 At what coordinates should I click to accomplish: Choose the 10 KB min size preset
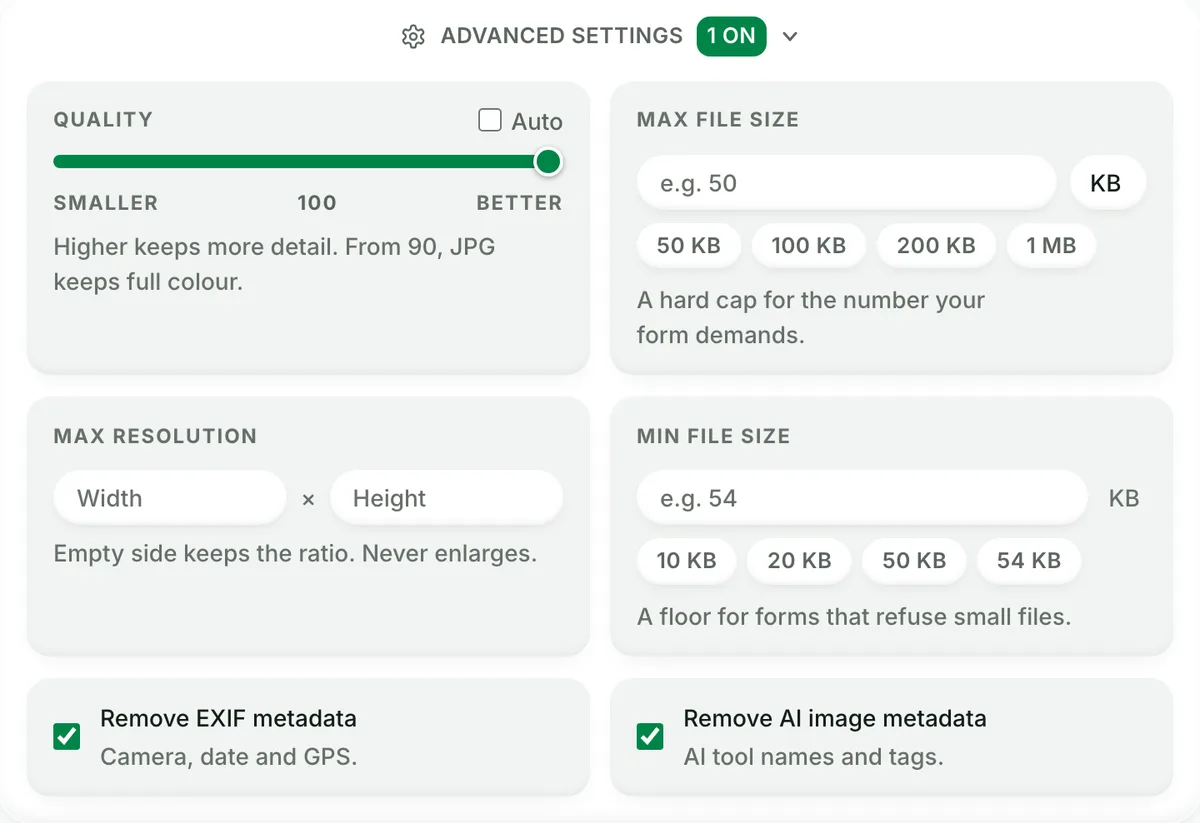pos(687,561)
